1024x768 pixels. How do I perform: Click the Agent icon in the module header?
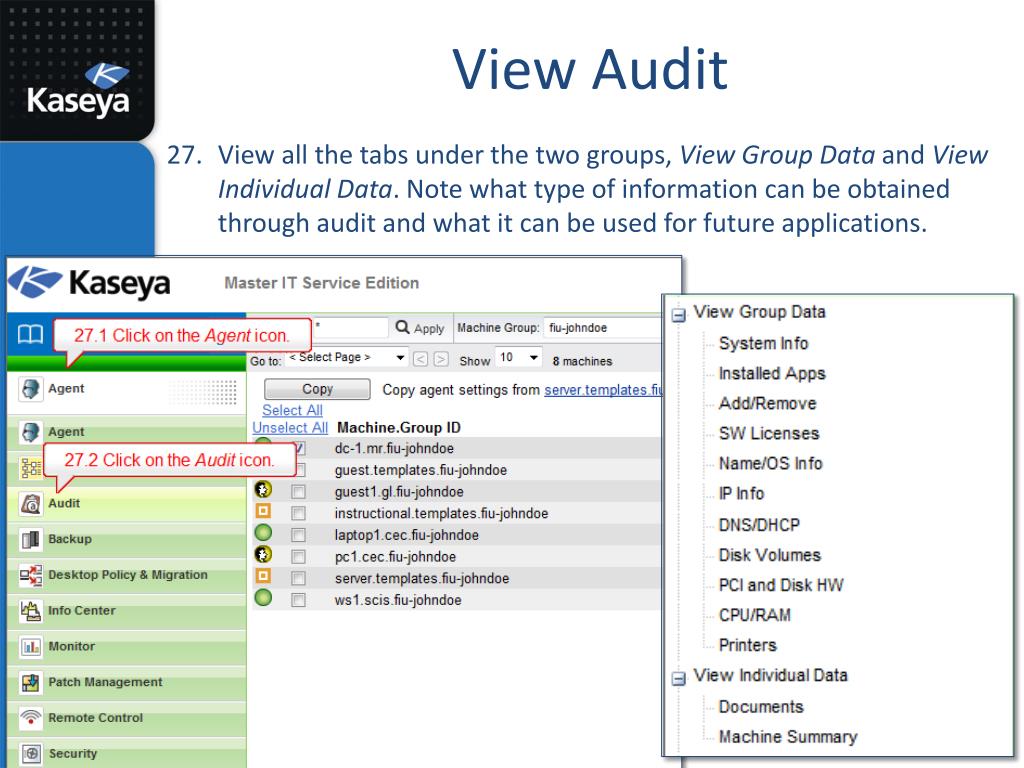tap(30, 389)
